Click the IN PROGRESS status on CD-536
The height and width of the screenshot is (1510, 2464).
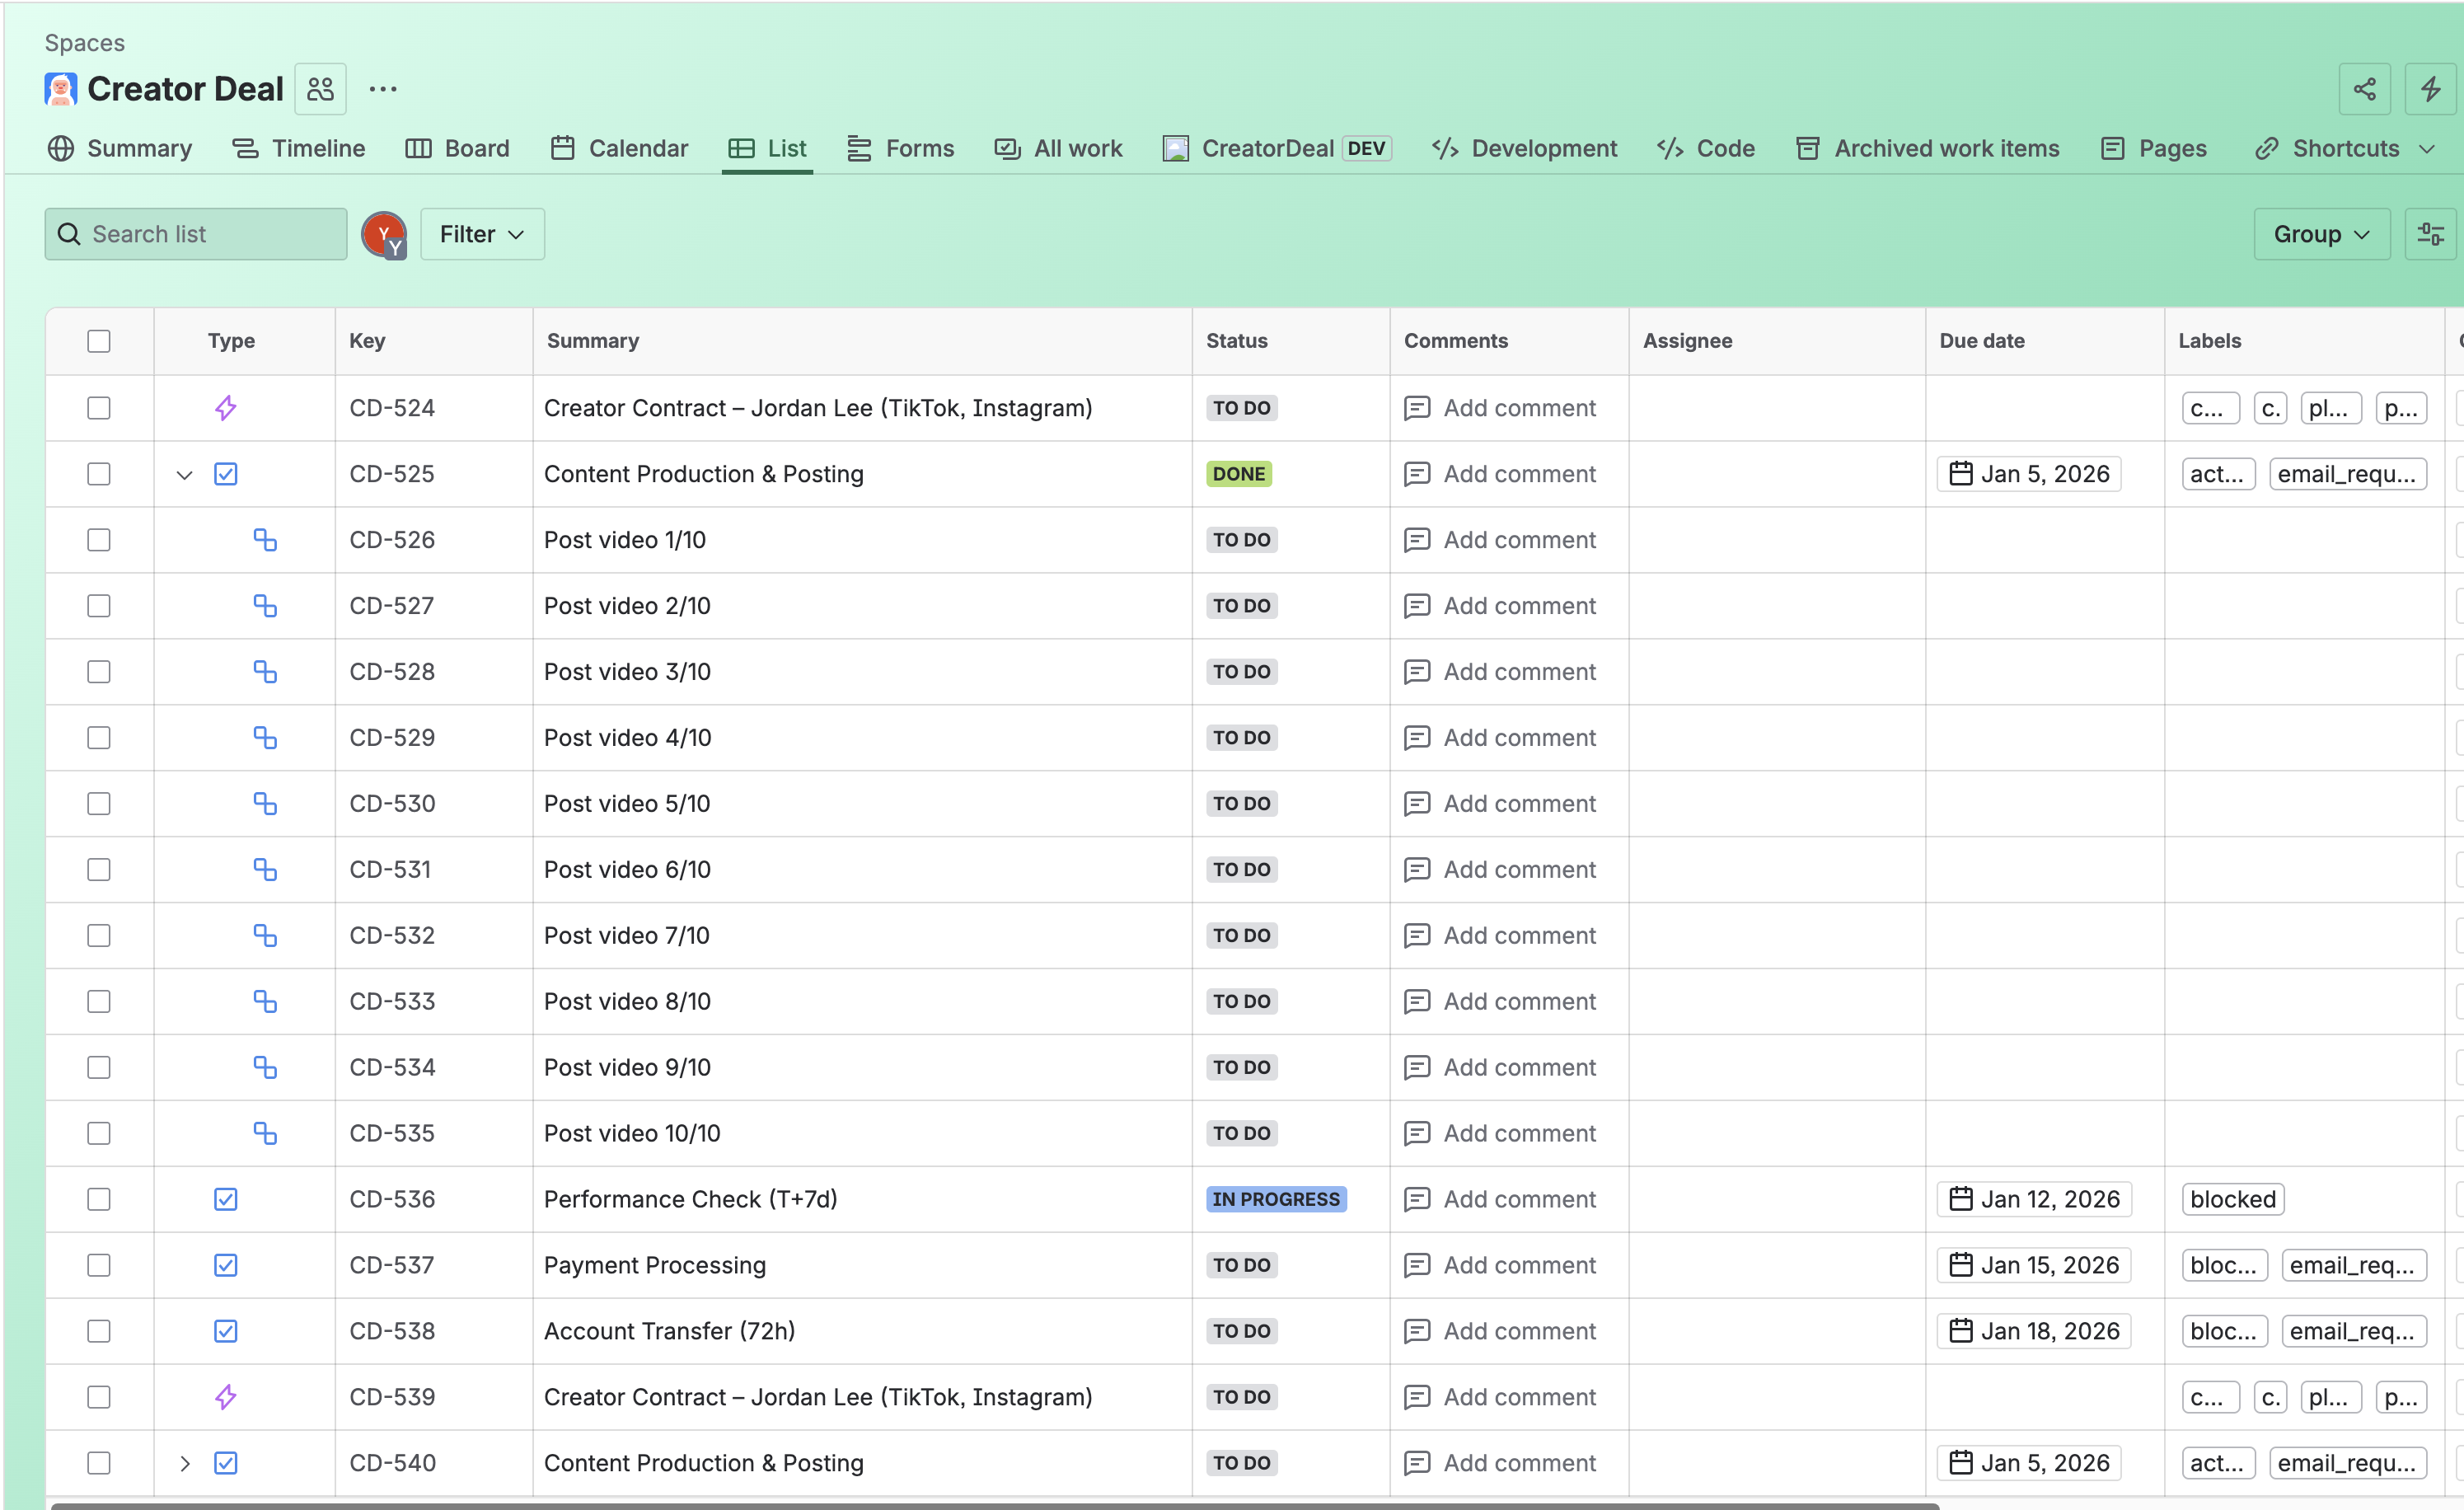[x=1275, y=1199]
